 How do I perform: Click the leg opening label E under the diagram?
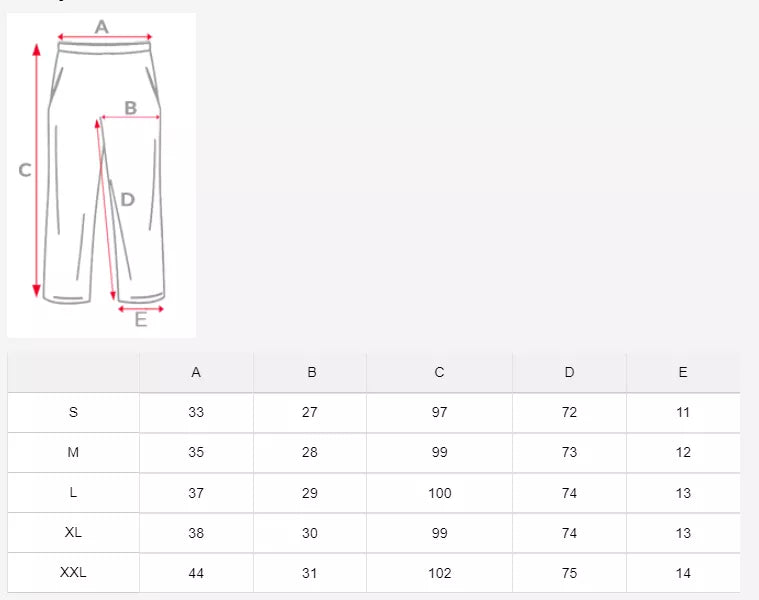point(141,319)
